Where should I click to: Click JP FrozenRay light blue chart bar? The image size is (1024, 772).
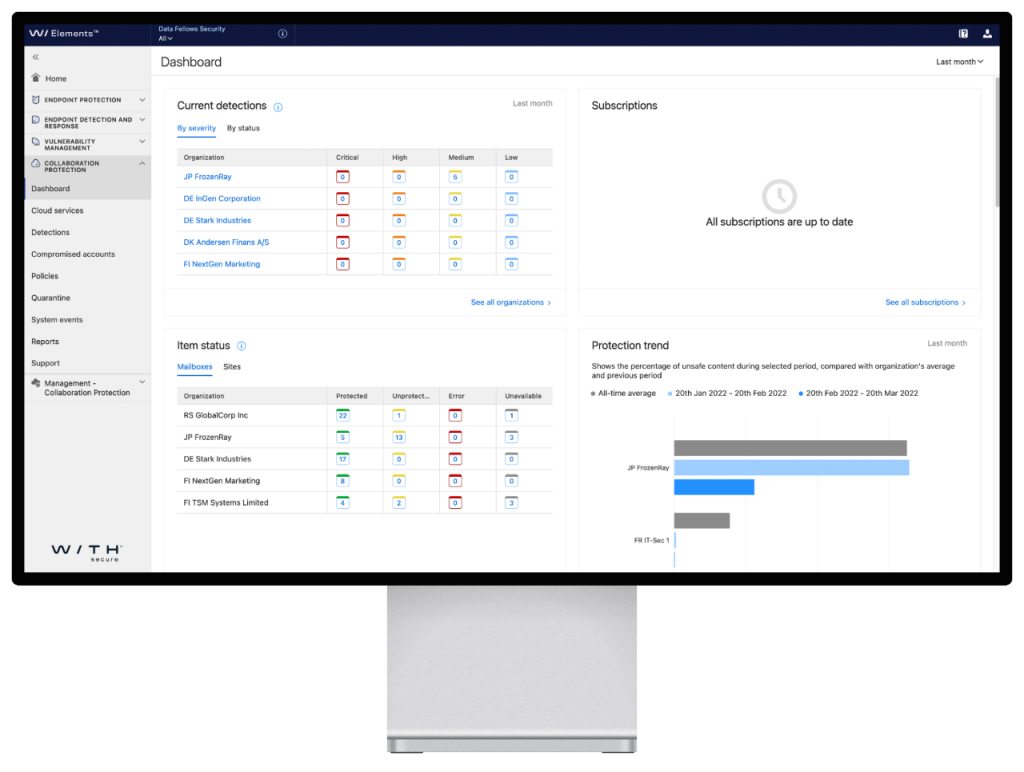(792, 468)
